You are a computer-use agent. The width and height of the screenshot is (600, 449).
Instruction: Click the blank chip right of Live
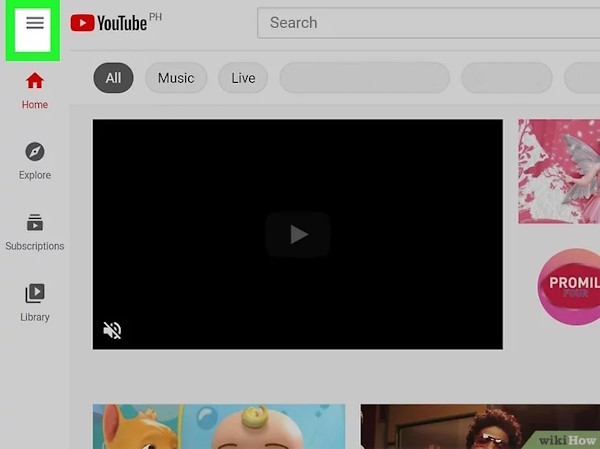tap(364, 78)
